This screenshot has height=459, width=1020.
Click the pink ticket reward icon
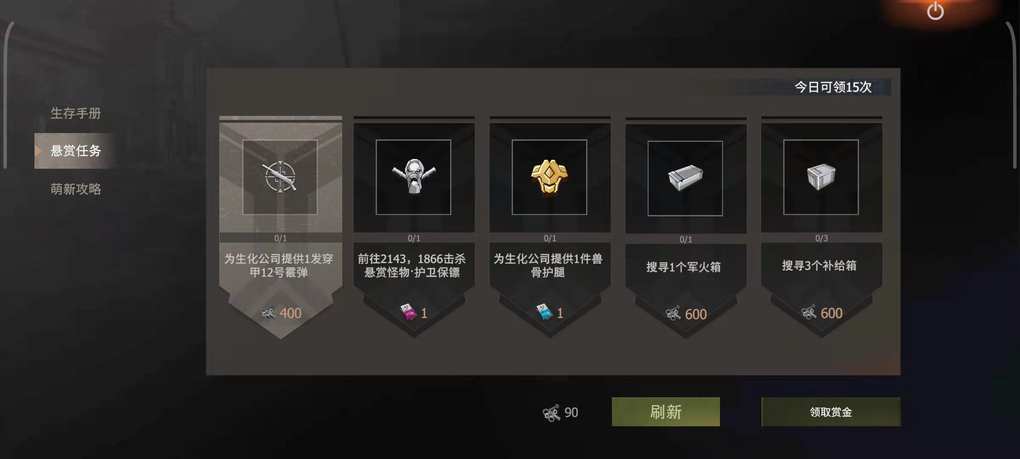point(407,313)
